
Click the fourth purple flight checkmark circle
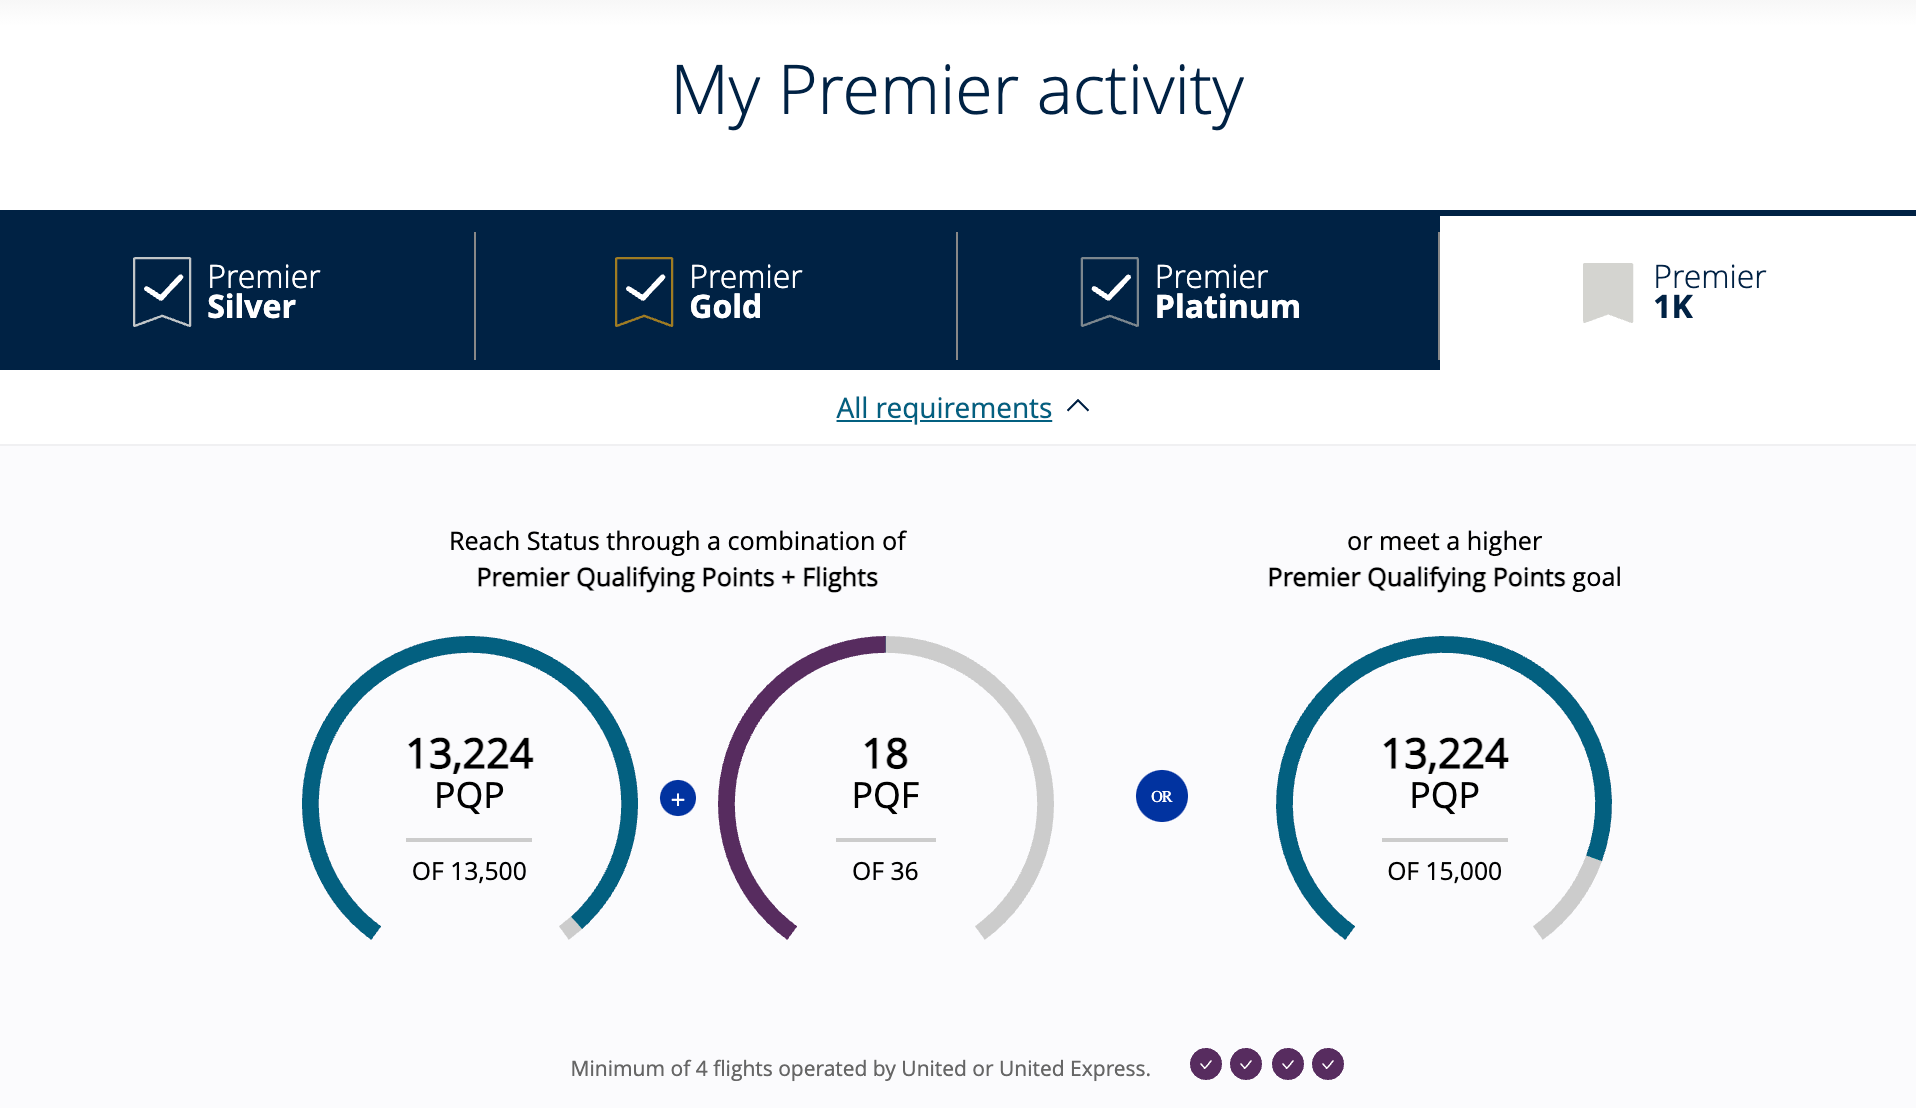click(1328, 1064)
